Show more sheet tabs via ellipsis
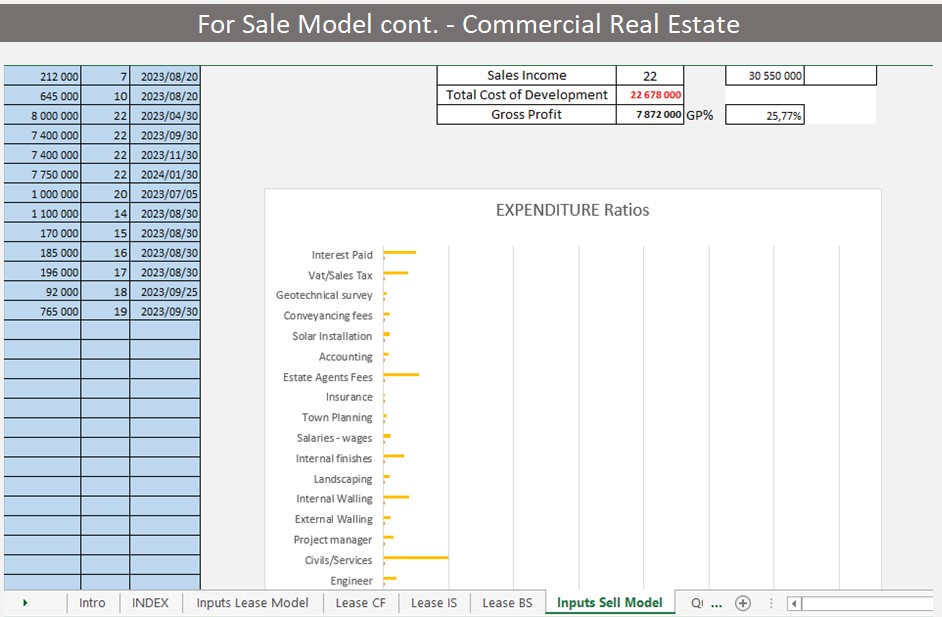Screen dimensions: 942x617 (x=716, y=604)
